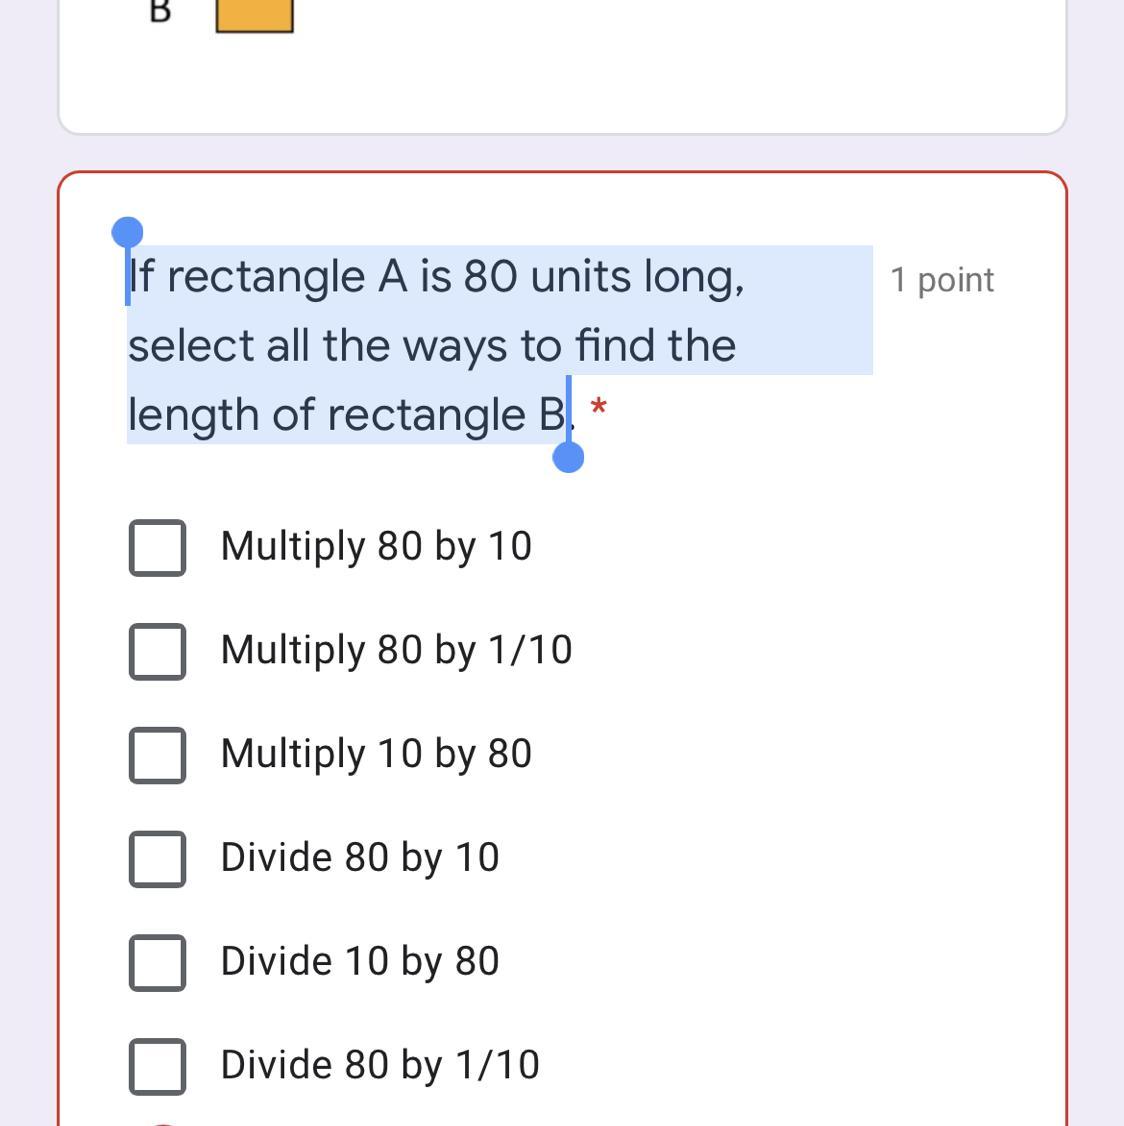Click the "Multiply 80 by 1/10" label text
The image size is (1124, 1126).
(396, 651)
